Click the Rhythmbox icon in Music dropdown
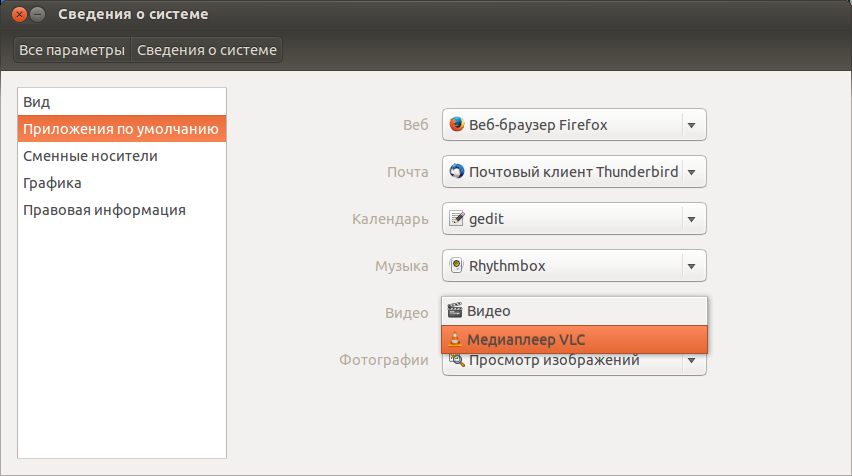Screen dimensions: 852x476 [457, 266]
